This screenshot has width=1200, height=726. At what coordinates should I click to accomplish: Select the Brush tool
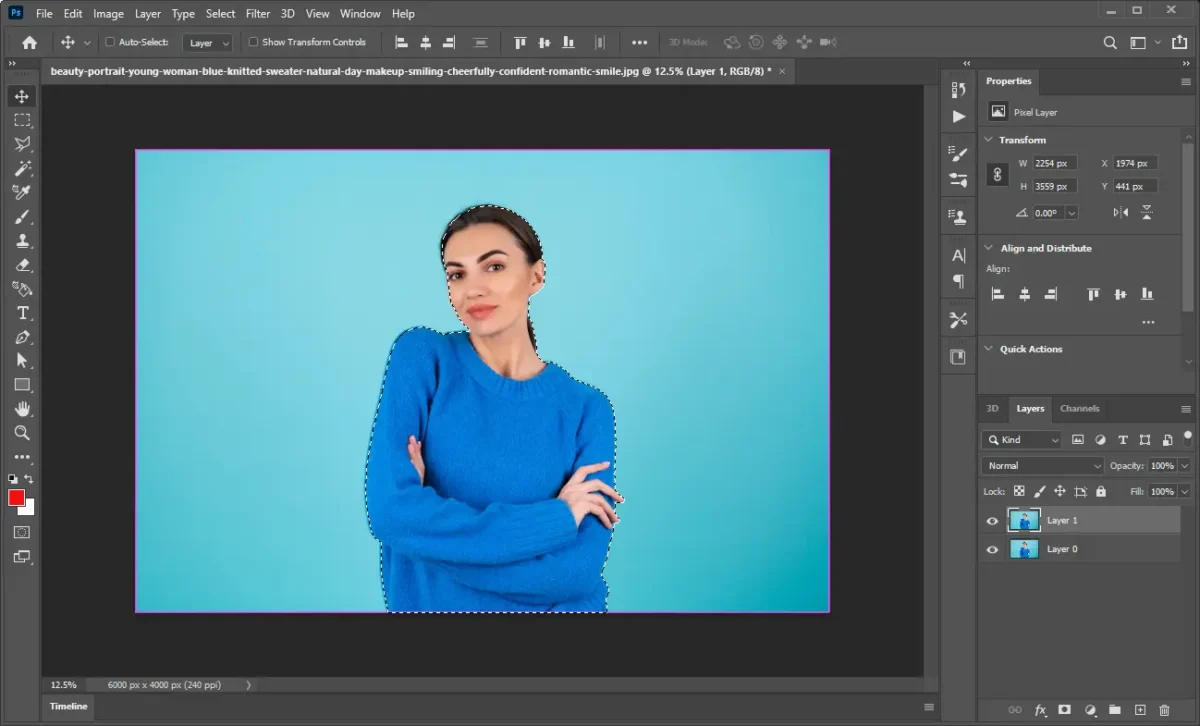pyautogui.click(x=22, y=217)
